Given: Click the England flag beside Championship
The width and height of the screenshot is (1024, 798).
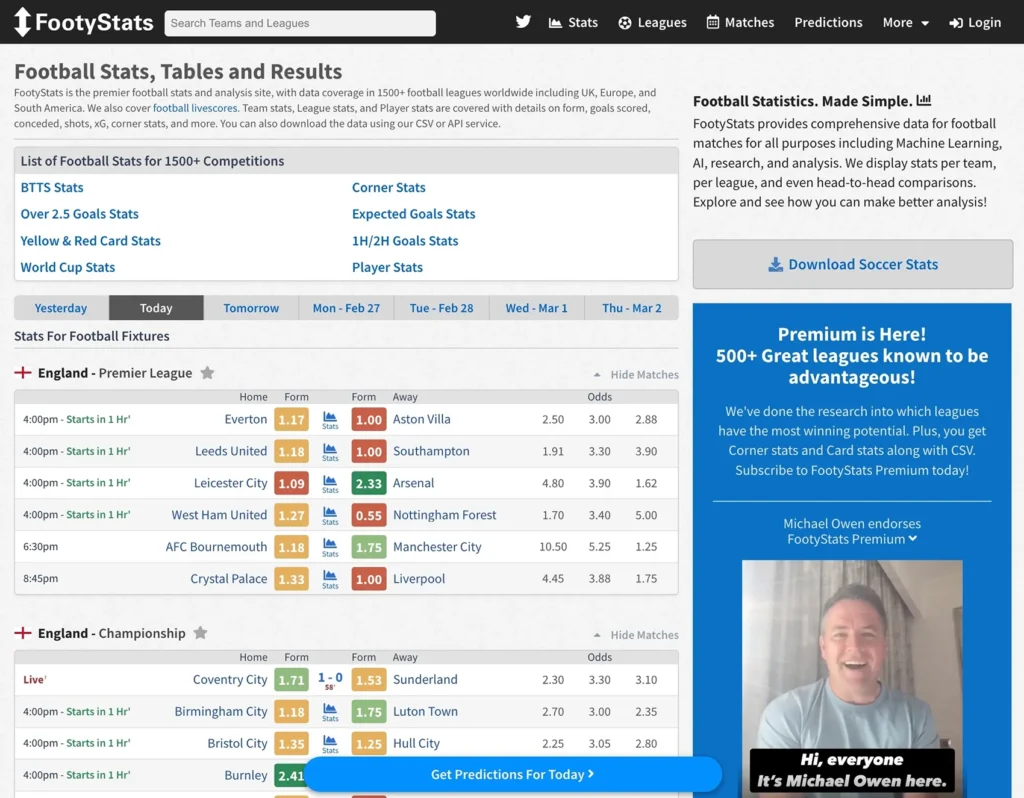Looking at the screenshot, I should [23, 633].
